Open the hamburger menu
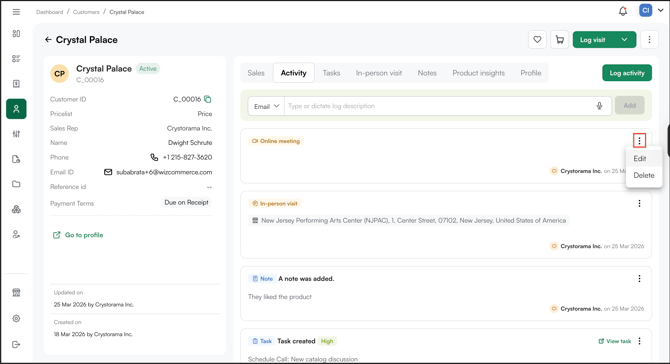This screenshot has width=670, height=364. pyautogui.click(x=16, y=12)
